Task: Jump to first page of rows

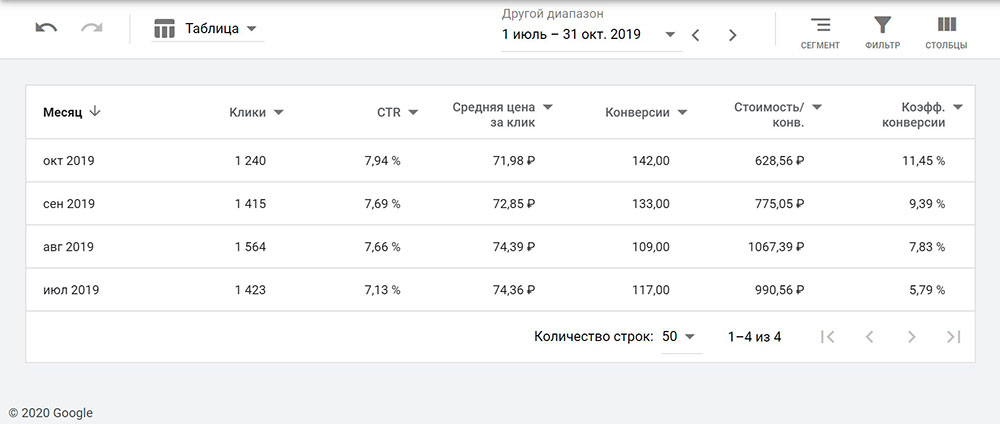Action: (827, 337)
